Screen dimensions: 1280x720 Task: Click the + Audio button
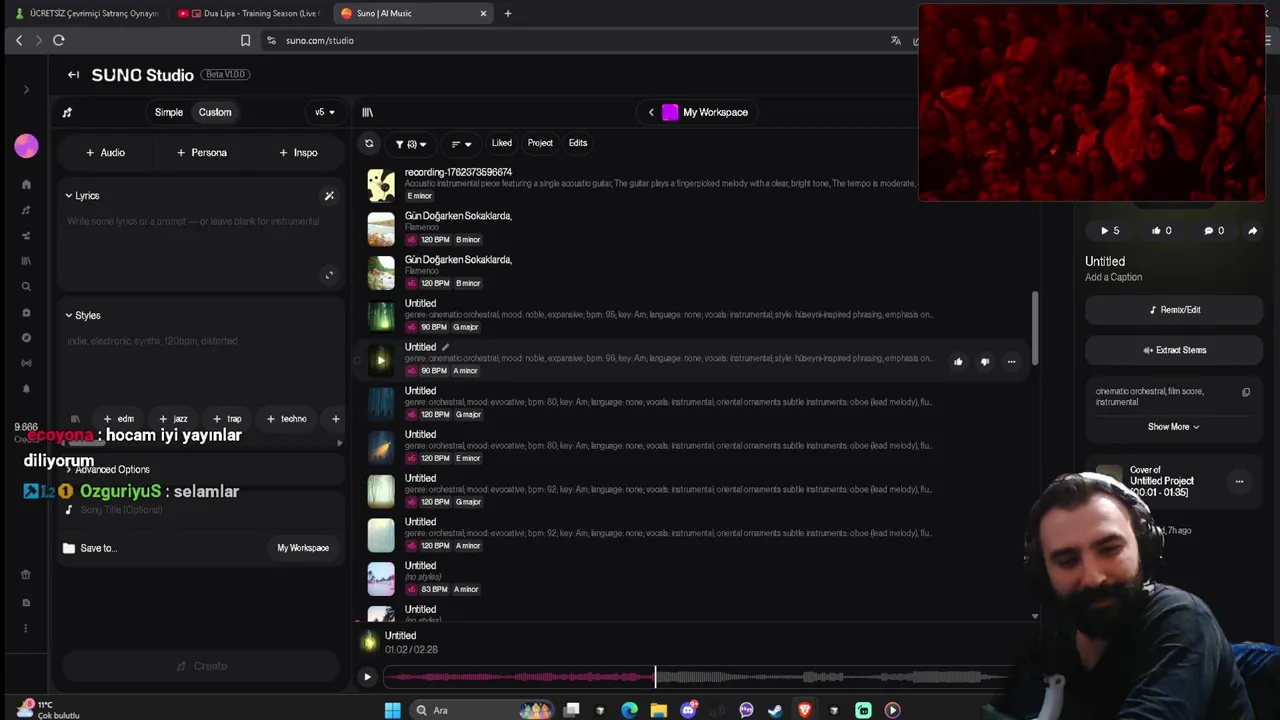pyautogui.click(x=105, y=153)
